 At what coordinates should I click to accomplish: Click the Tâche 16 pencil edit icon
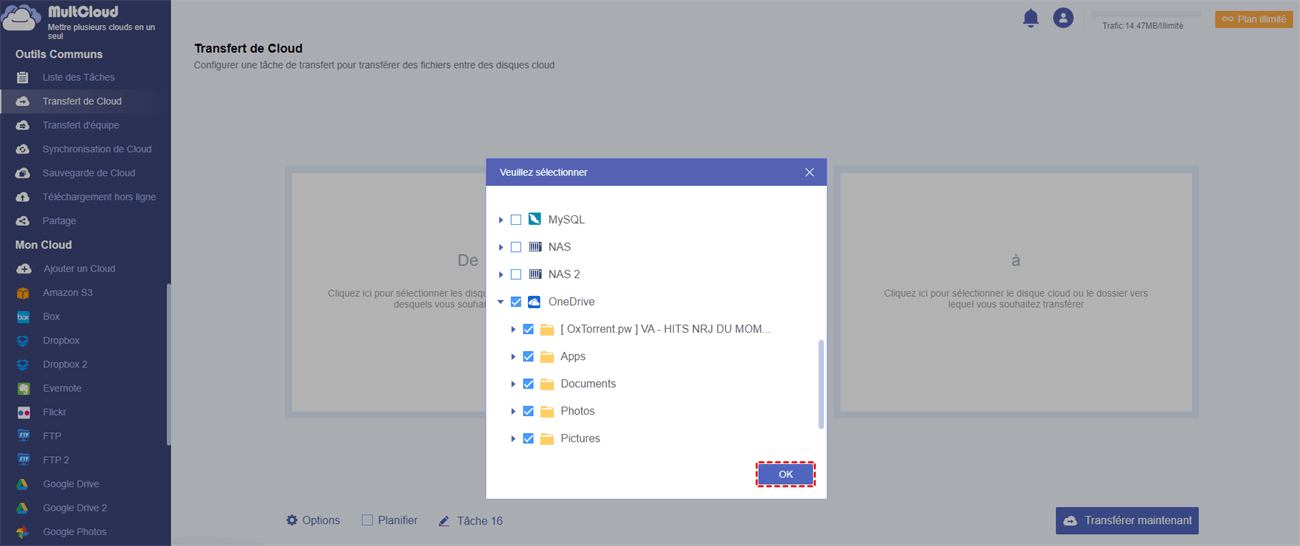(x=443, y=521)
